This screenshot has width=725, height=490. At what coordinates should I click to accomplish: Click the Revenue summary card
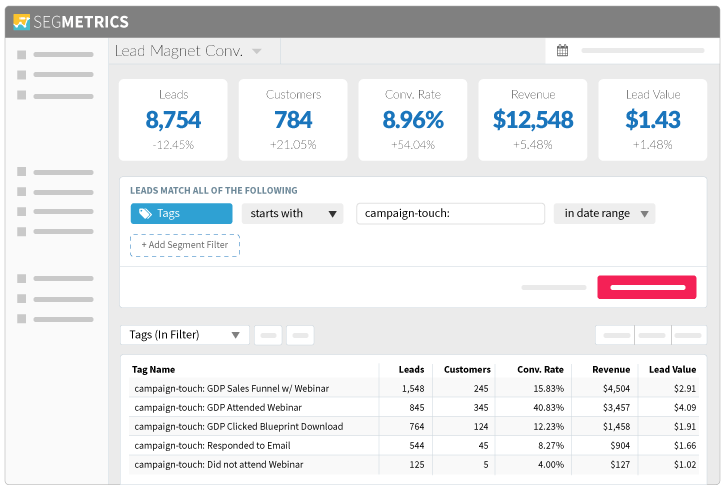pos(533,120)
